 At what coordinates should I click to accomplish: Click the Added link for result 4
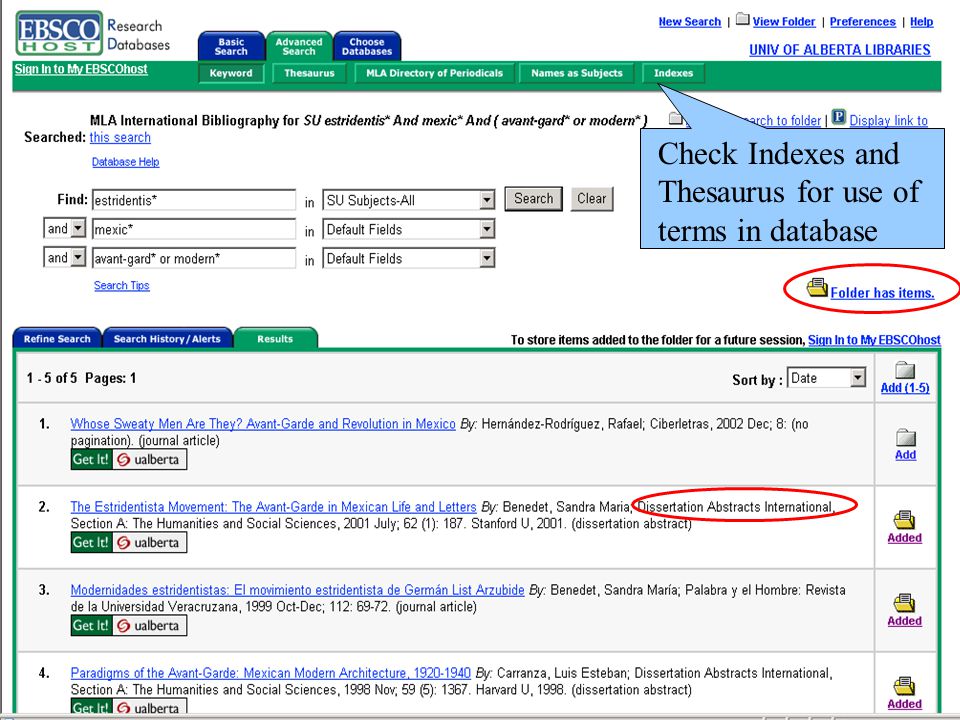point(904,704)
